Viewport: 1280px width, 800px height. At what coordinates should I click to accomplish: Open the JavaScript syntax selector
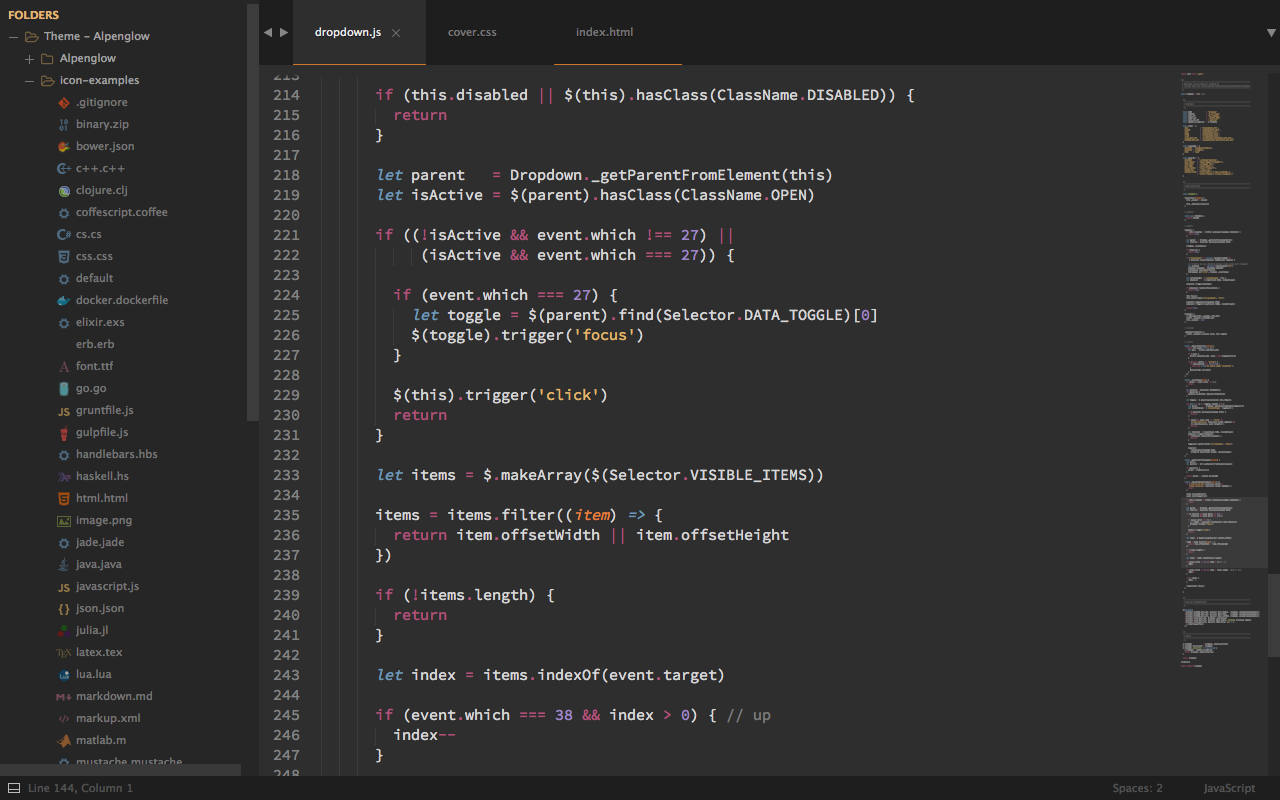1229,788
